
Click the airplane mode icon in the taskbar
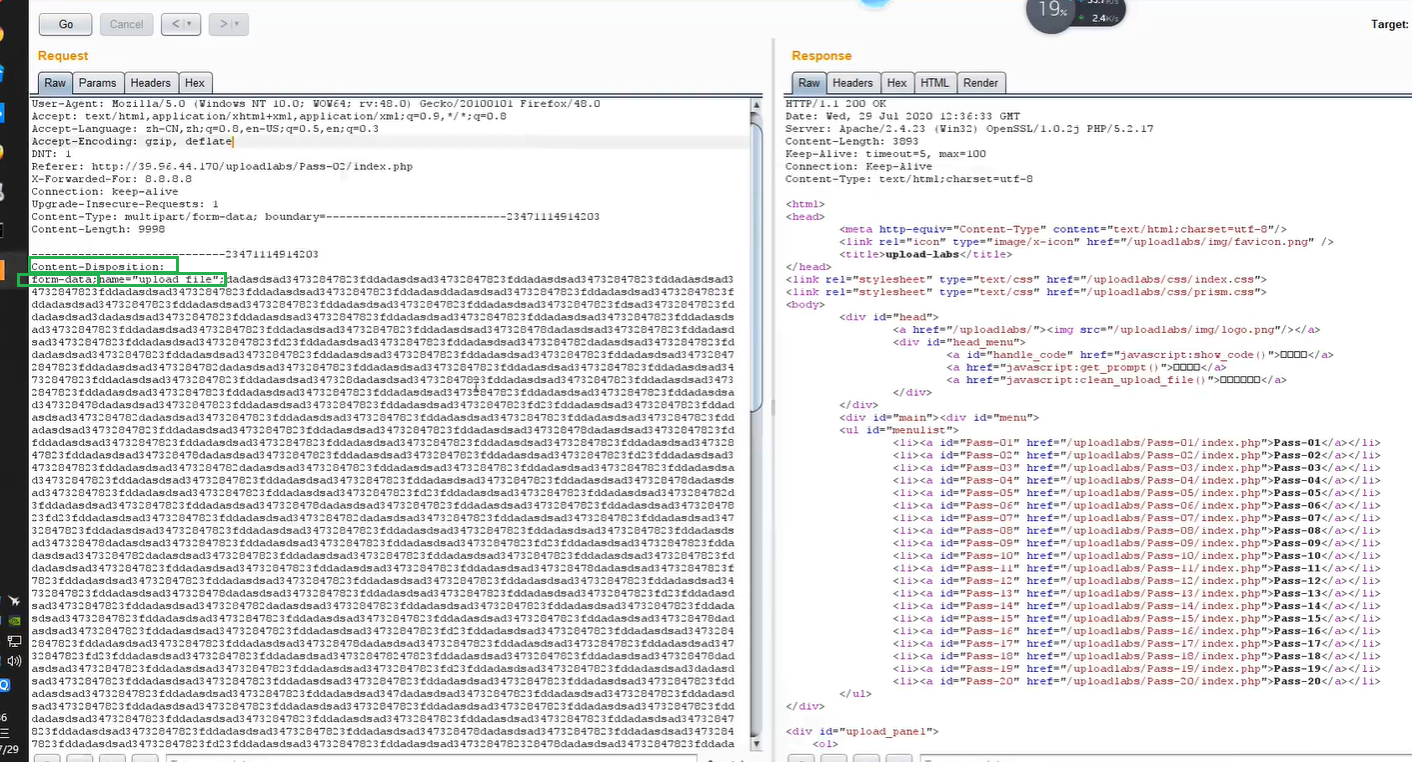coord(14,601)
